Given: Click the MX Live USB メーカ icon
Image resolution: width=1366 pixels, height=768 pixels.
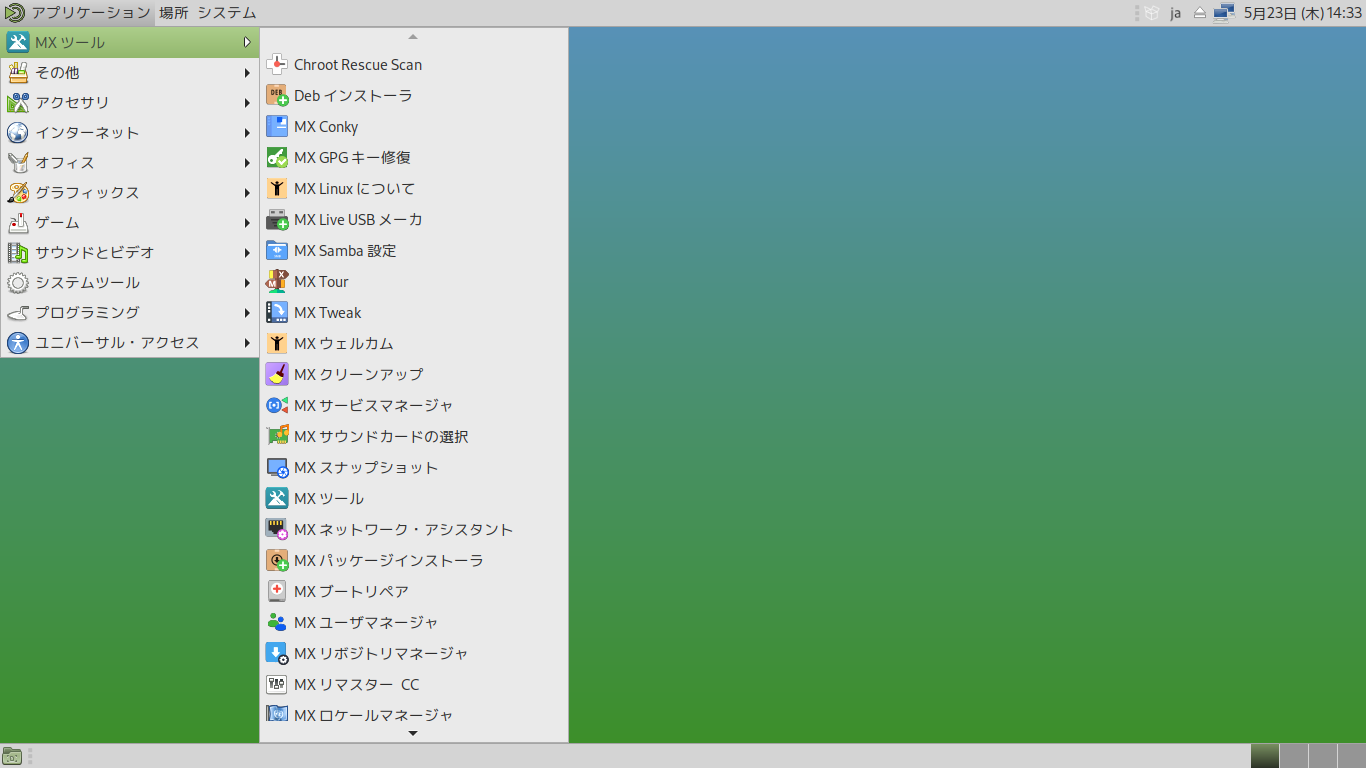Looking at the screenshot, I should [277, 220].
